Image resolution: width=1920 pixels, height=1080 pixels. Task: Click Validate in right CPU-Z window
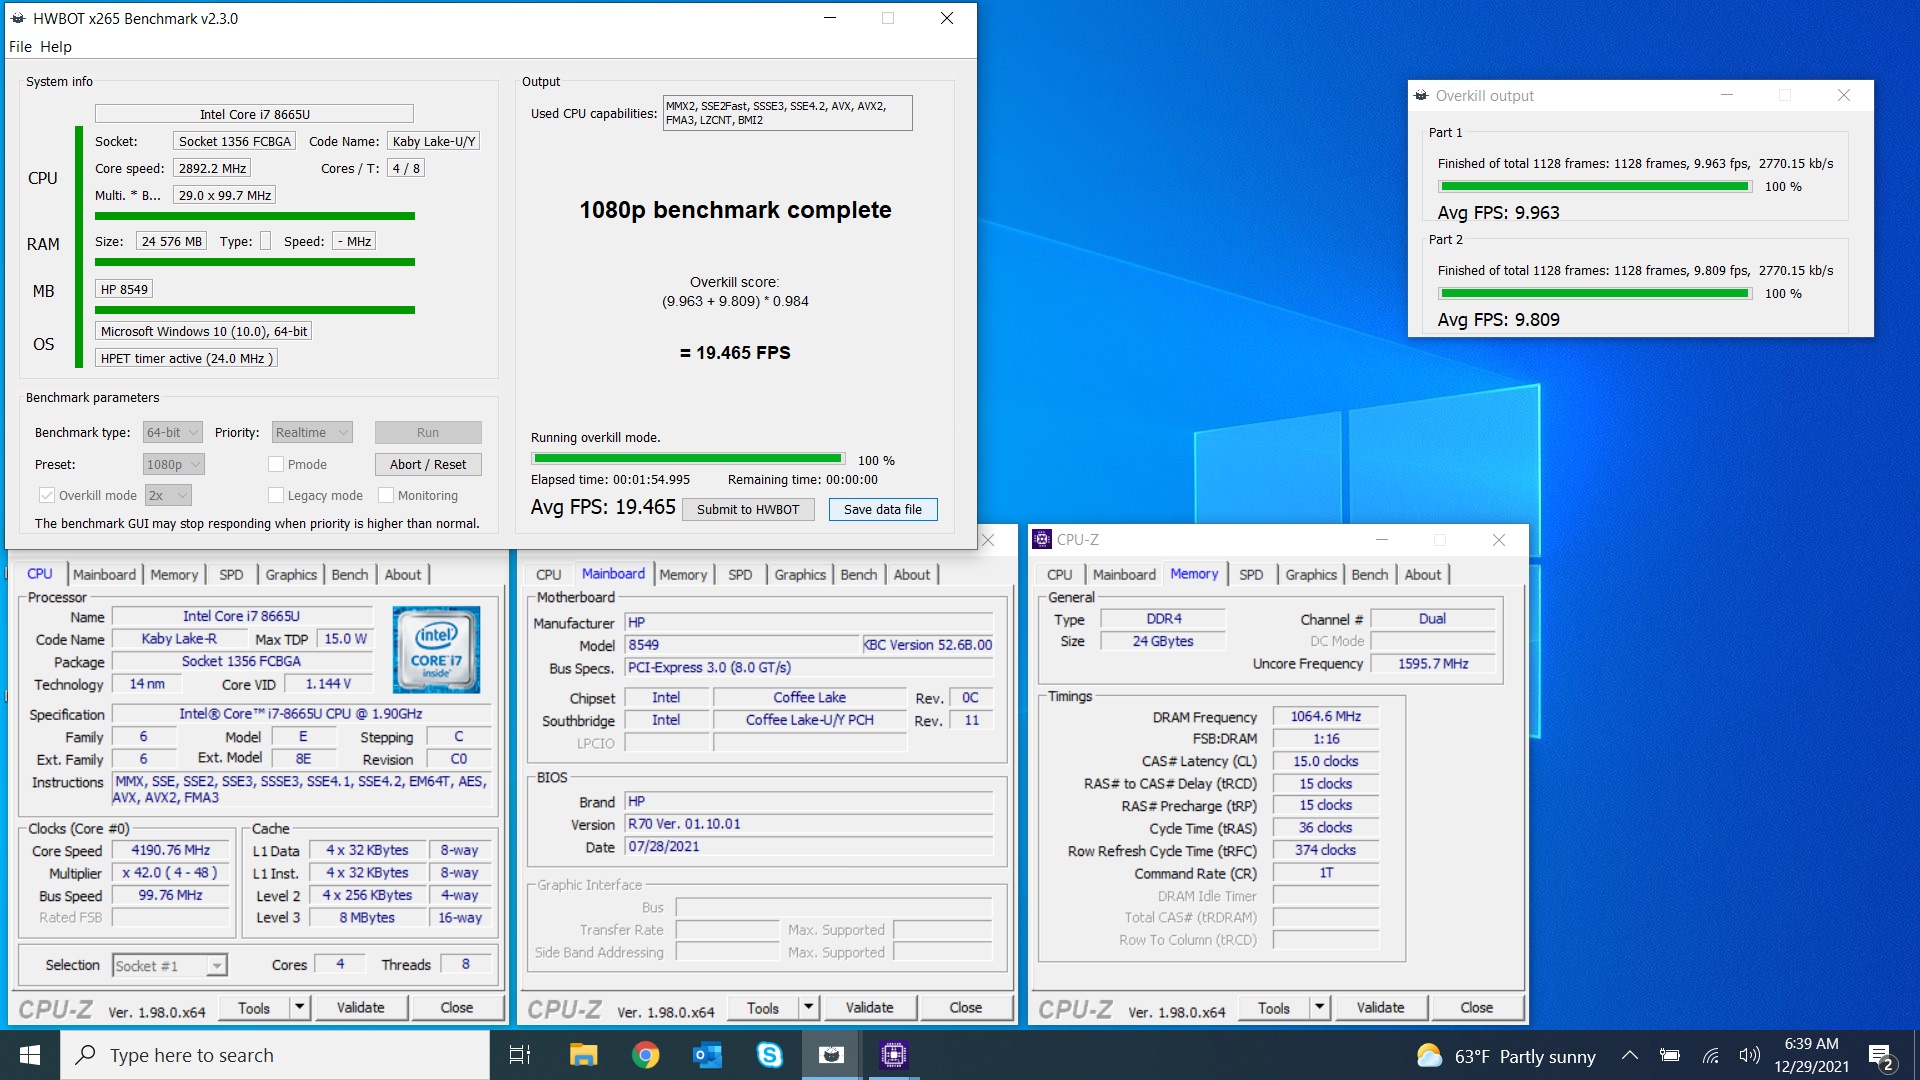(x=1380, y=1008)
